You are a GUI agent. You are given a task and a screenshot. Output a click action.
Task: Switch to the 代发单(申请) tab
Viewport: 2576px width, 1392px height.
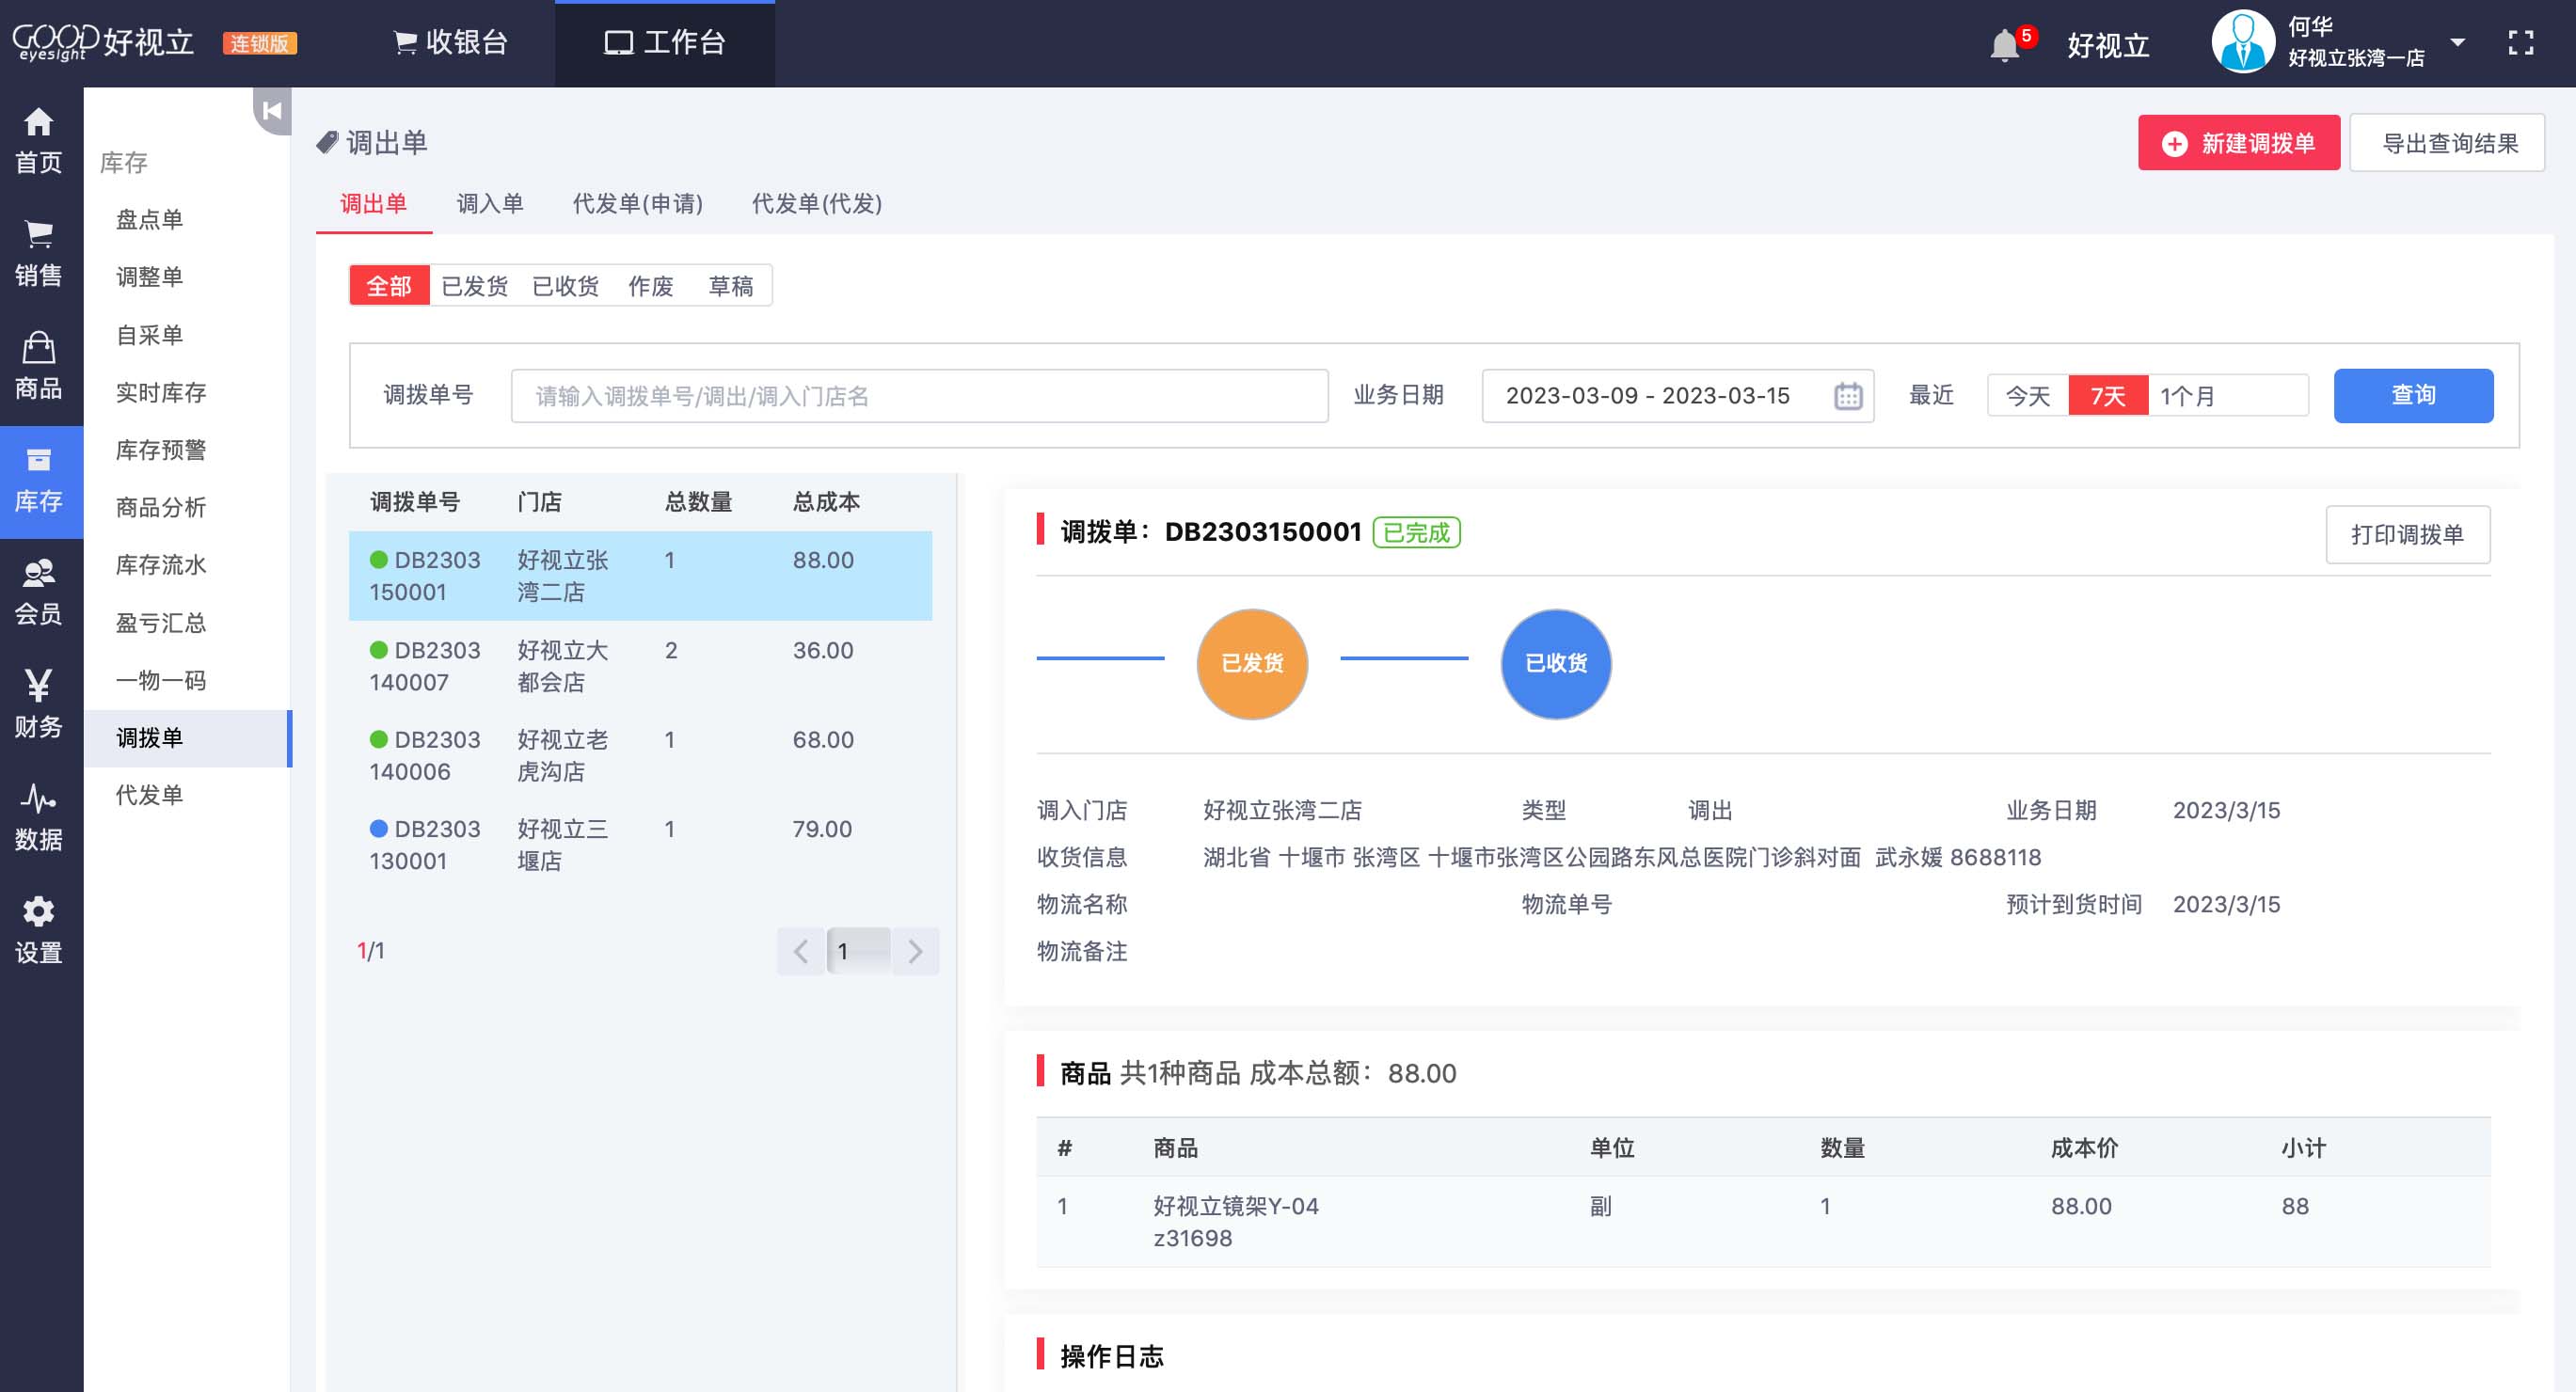[638, 204]
